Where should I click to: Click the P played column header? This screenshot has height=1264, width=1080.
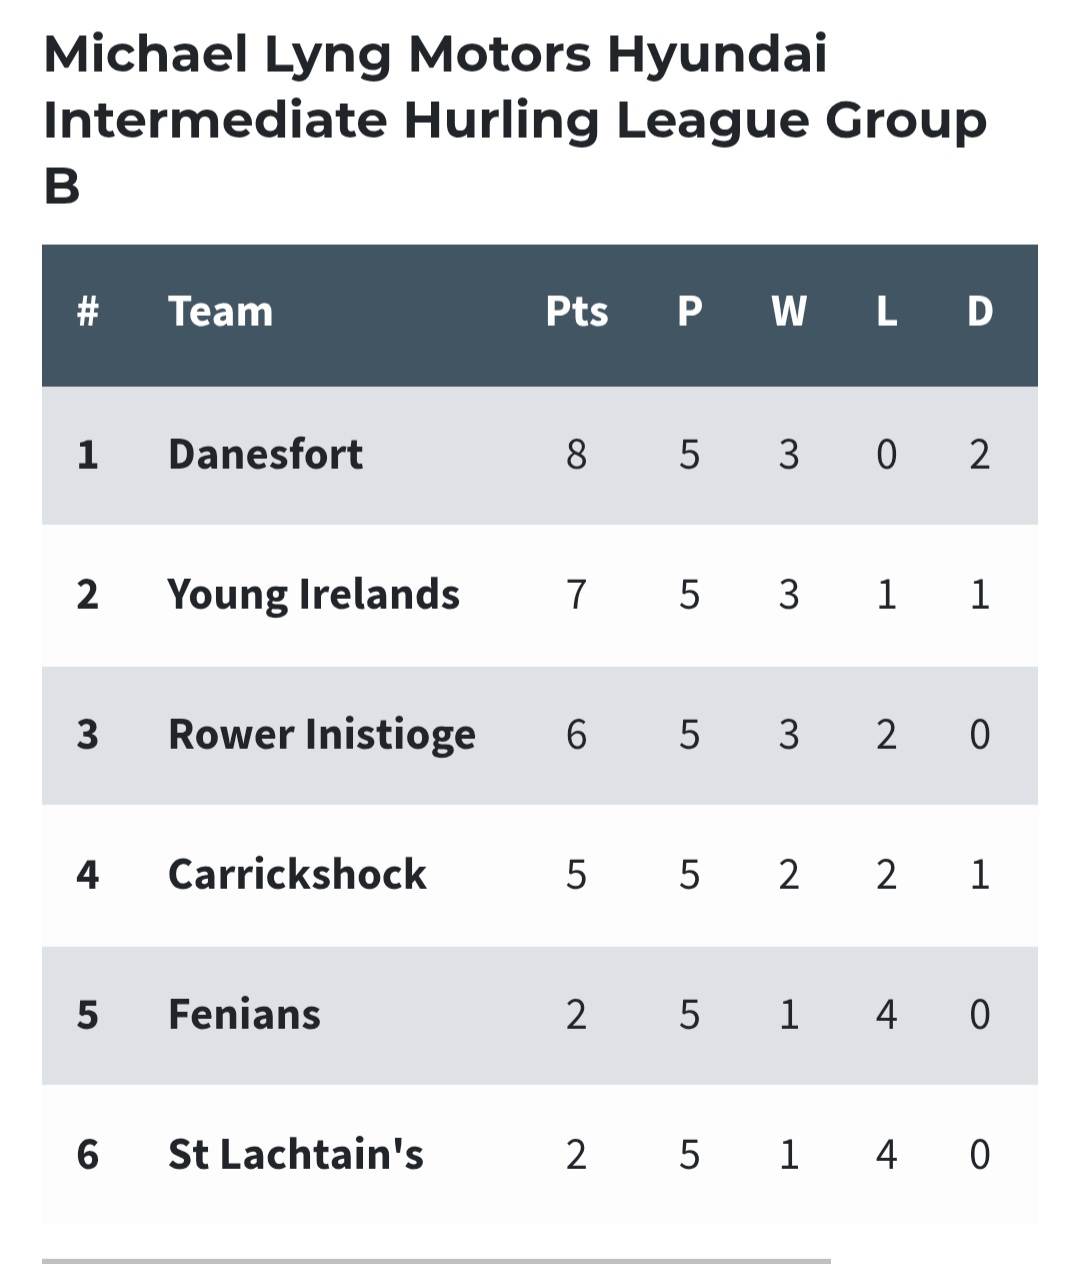click(x=690, y=311)
